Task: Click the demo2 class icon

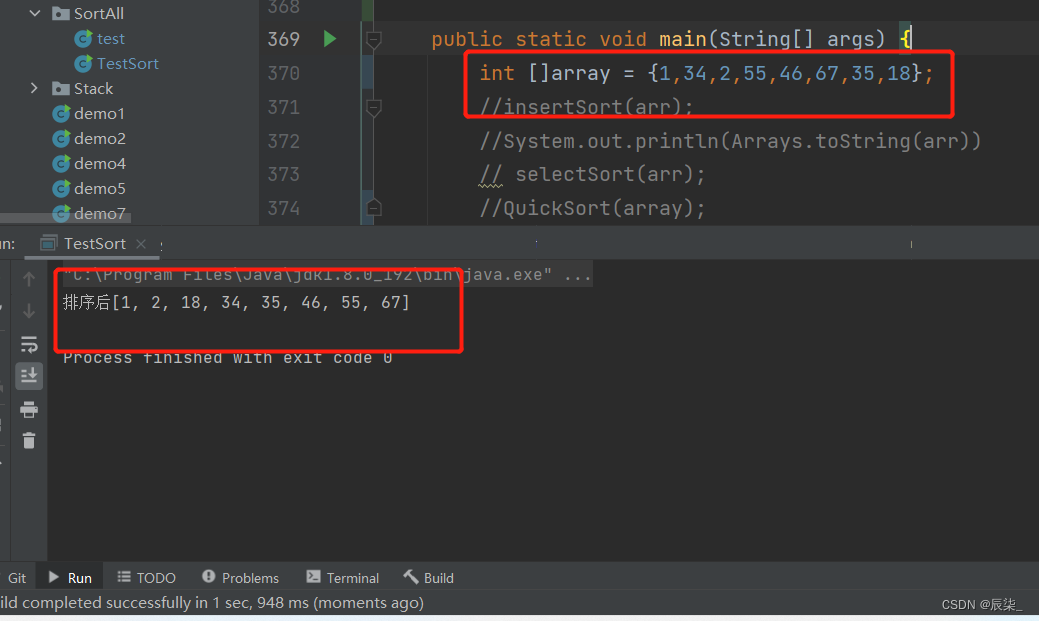Action: tap(62, 139)
